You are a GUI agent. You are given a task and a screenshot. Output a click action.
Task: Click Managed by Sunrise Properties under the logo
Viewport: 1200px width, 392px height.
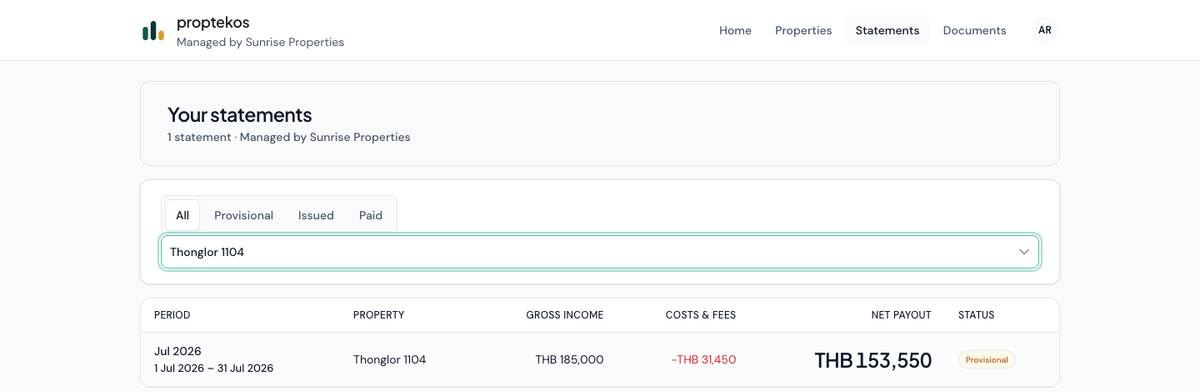click(260, 42)
